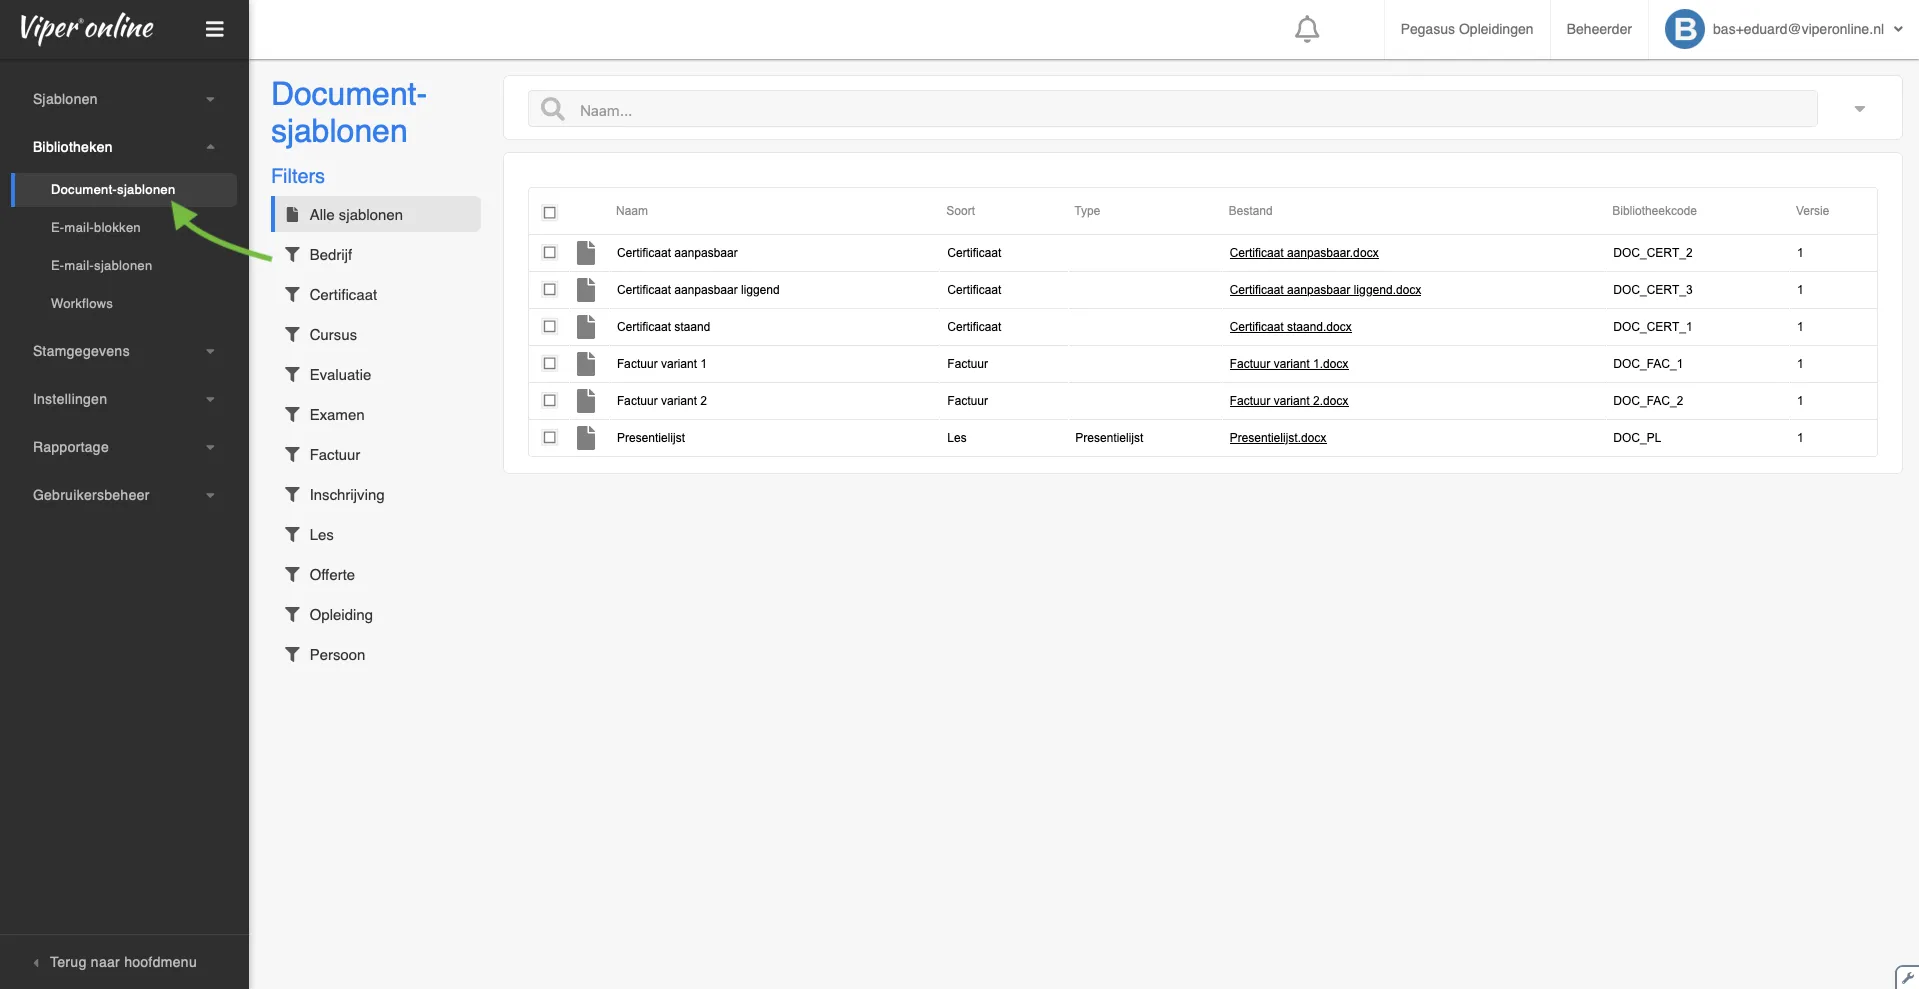The width and height of the screenshot is (1919, 989).
Task: Click Terug naar hoofdmenu
Action: 122,962
